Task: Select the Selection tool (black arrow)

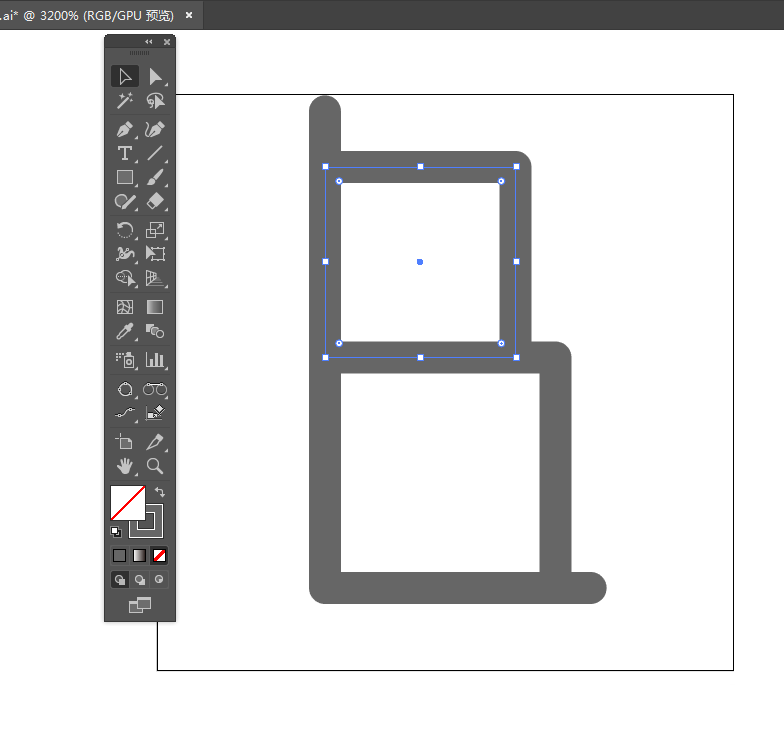Action: [x=125, y=76]
